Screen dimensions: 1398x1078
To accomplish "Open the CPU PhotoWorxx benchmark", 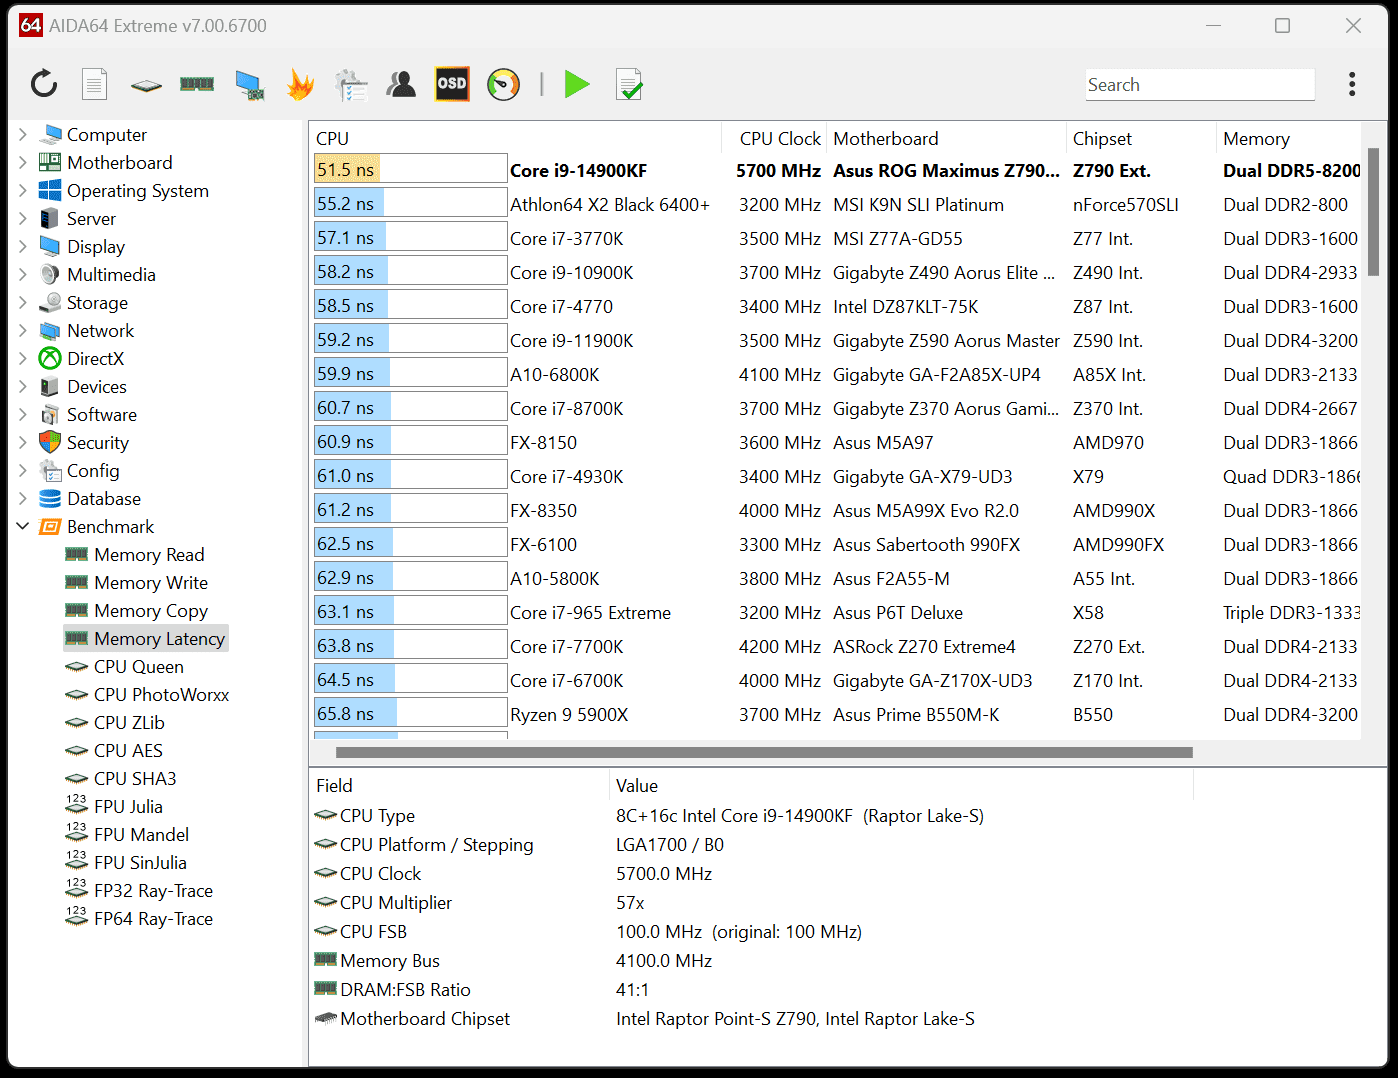I will click(x=162, y=694).
